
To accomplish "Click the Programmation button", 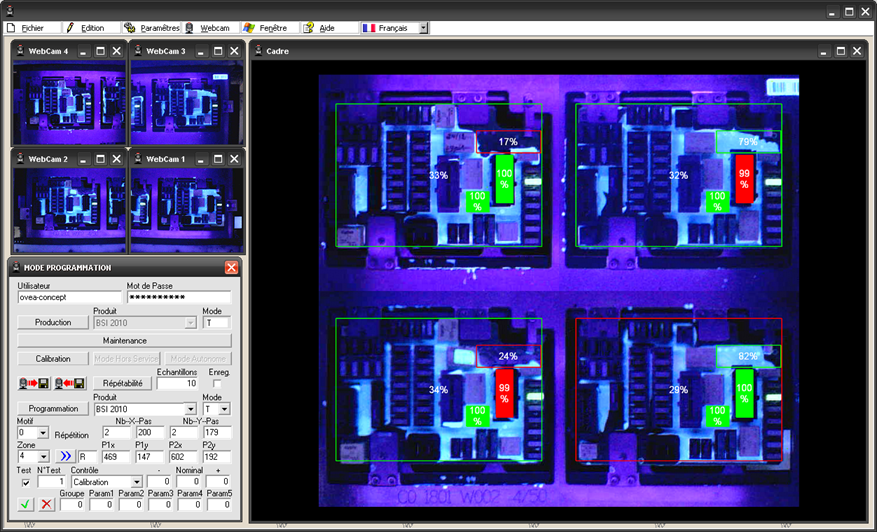I will pos(53,409).
